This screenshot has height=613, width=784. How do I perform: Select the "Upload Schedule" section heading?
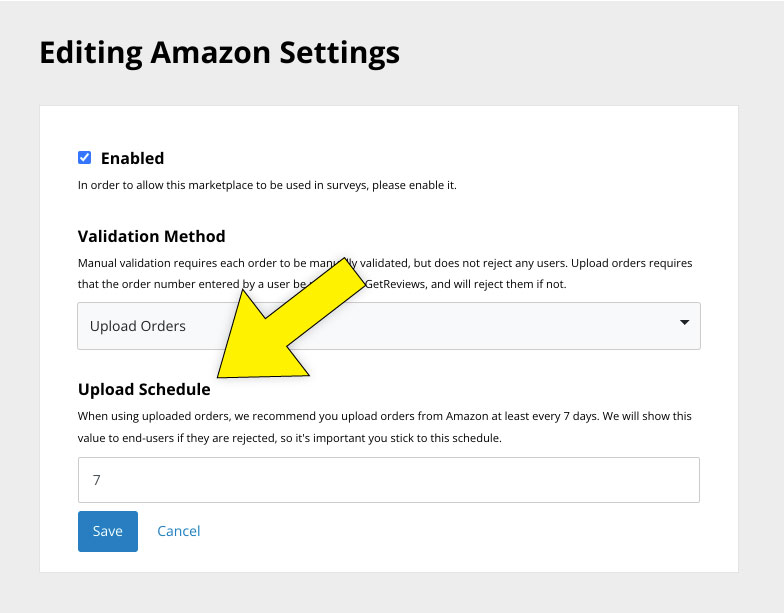click(144, 389)
